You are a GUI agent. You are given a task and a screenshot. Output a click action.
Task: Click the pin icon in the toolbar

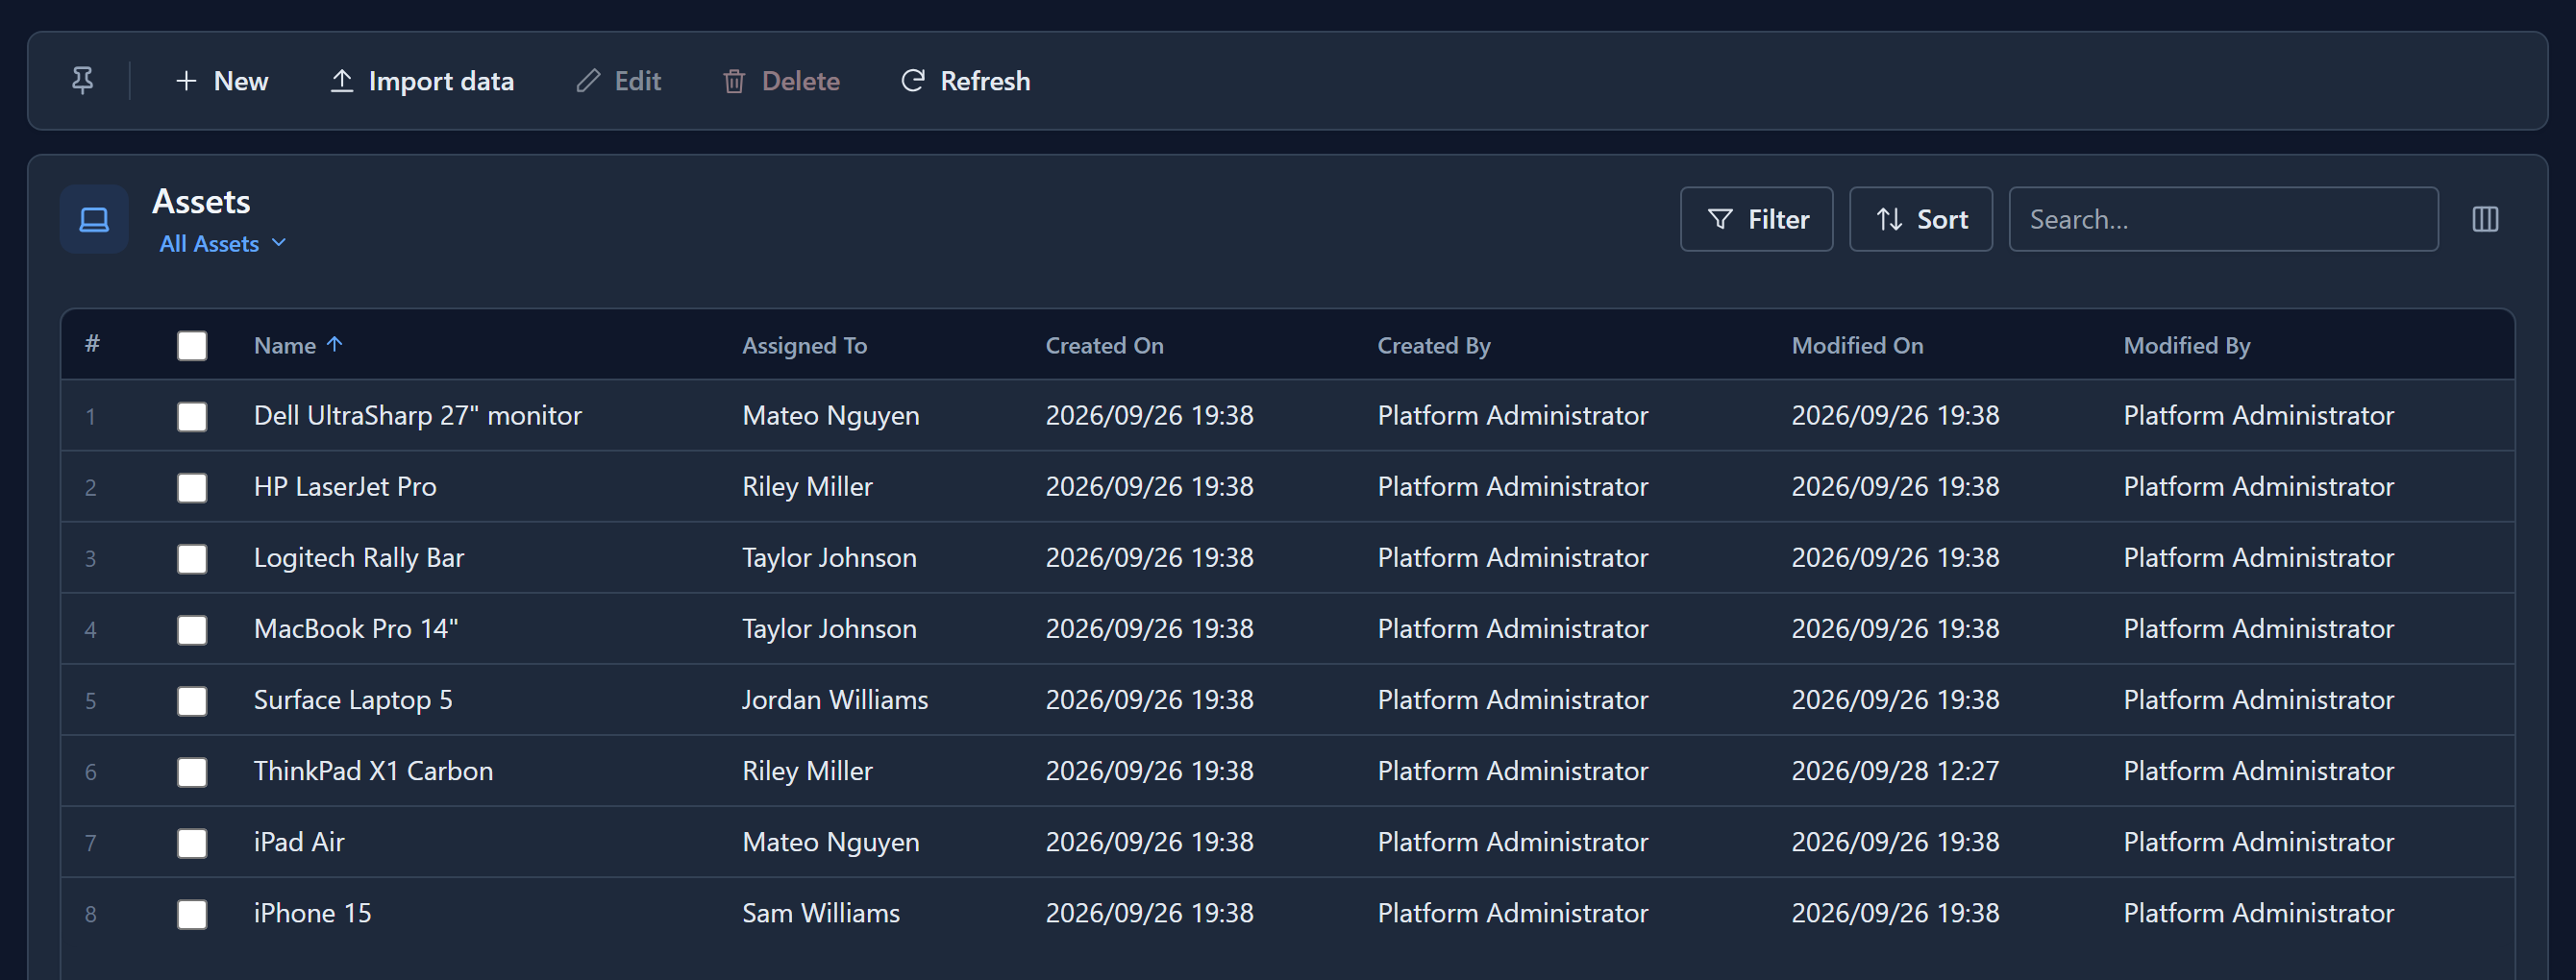tap(83, 80)
